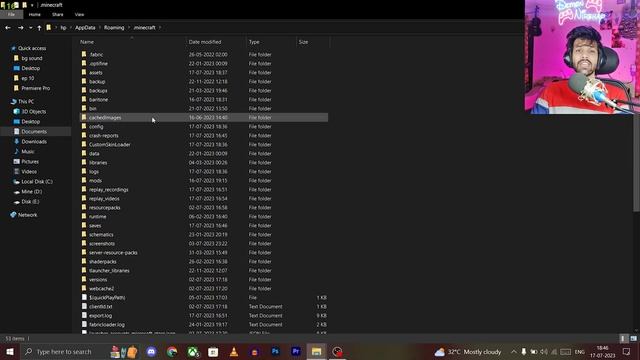Select the fabricloader.log file icon
Image resolution: width=640 pixels, height=360 pixels.
(x=84, y=324)
